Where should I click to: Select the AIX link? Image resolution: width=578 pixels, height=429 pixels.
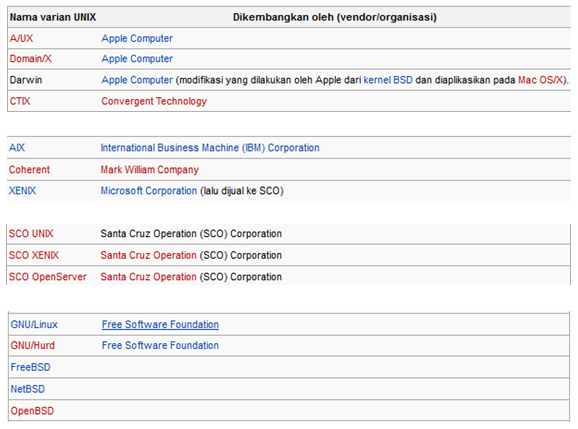17,148
